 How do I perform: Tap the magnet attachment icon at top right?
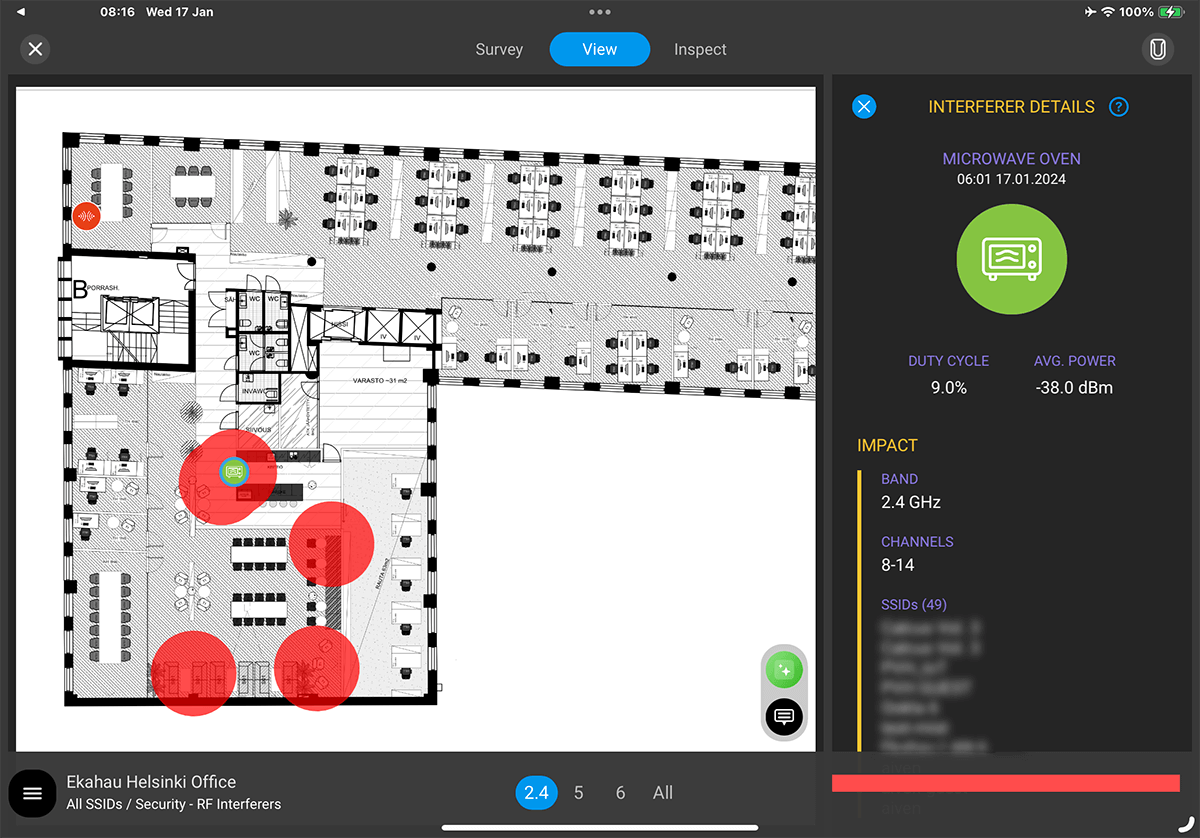click(x=1157, y=49)
